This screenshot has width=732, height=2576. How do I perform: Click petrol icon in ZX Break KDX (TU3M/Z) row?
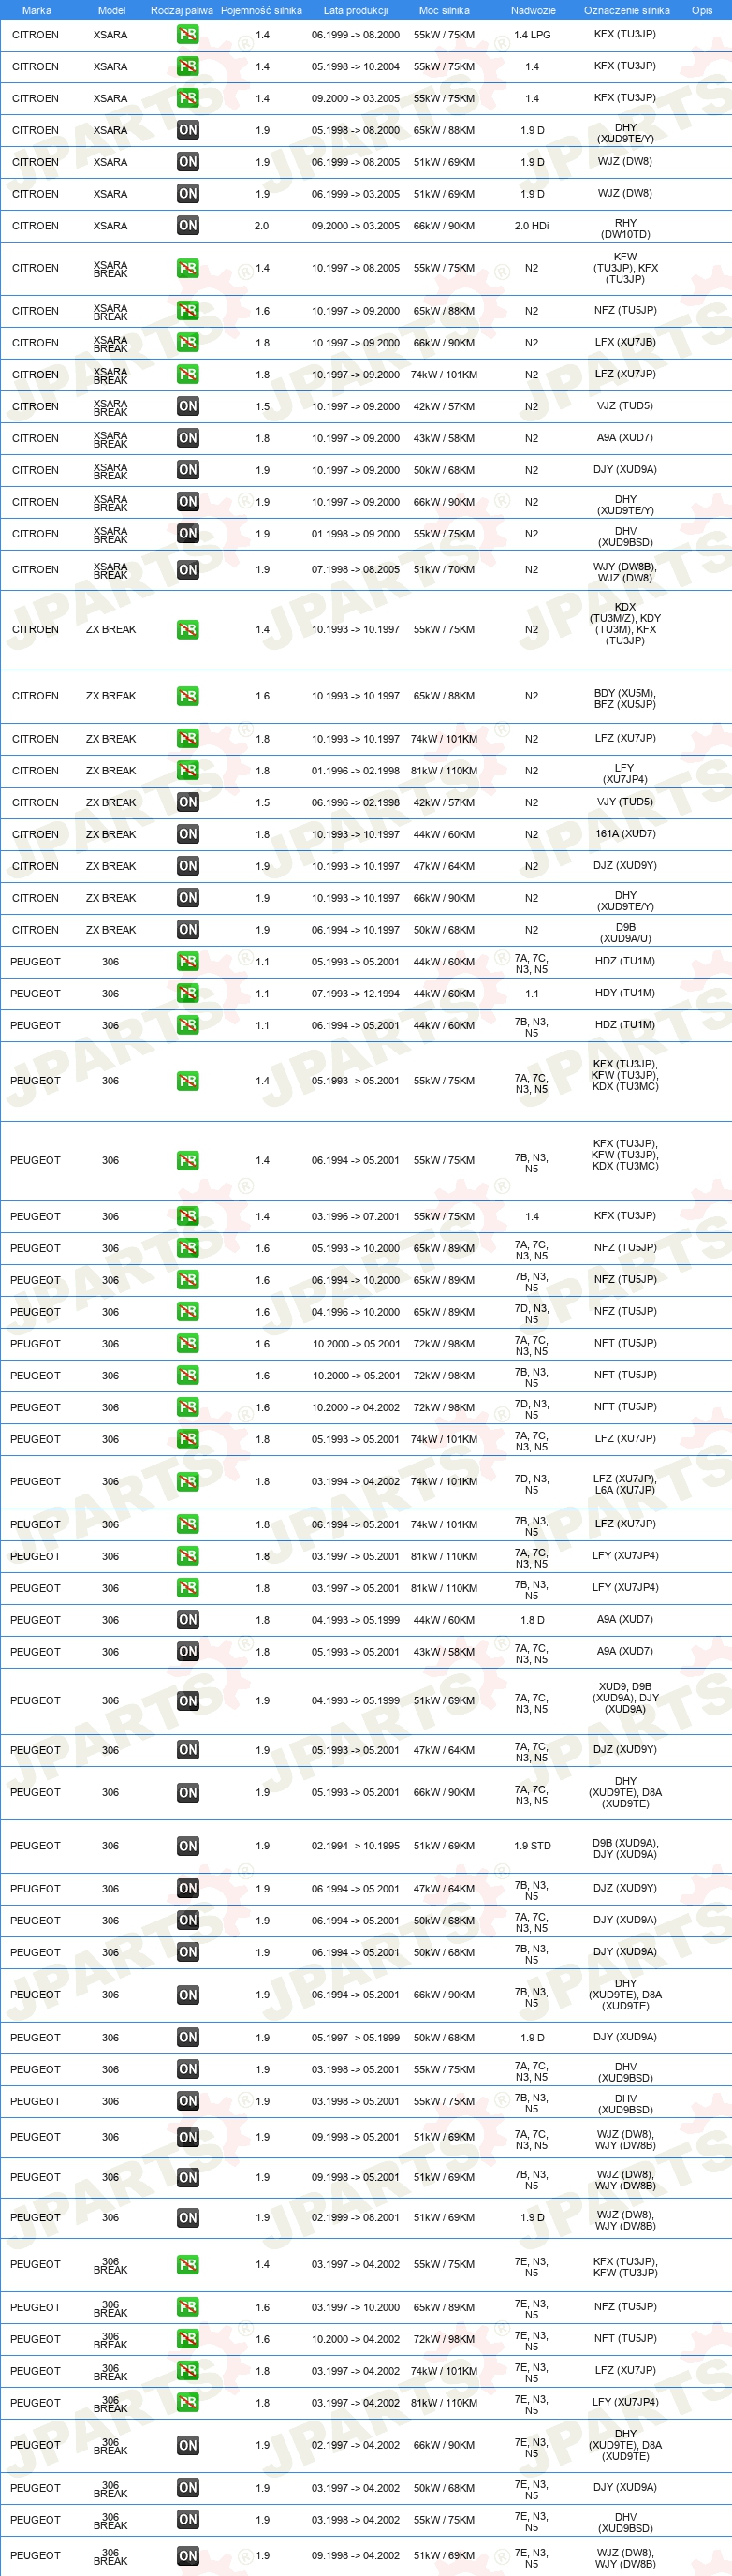pos(188,630)
